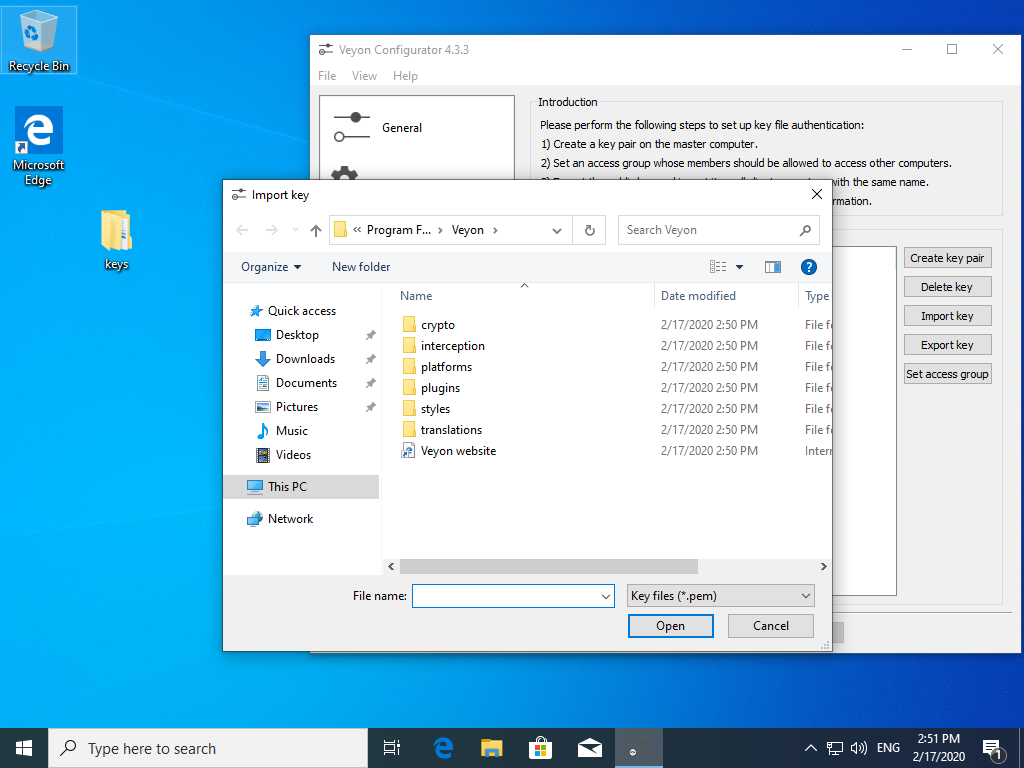This screenshot has height=768, width=1024.
Task: Open the File menu in Veyon Configurator
Action: coord(327,76)
